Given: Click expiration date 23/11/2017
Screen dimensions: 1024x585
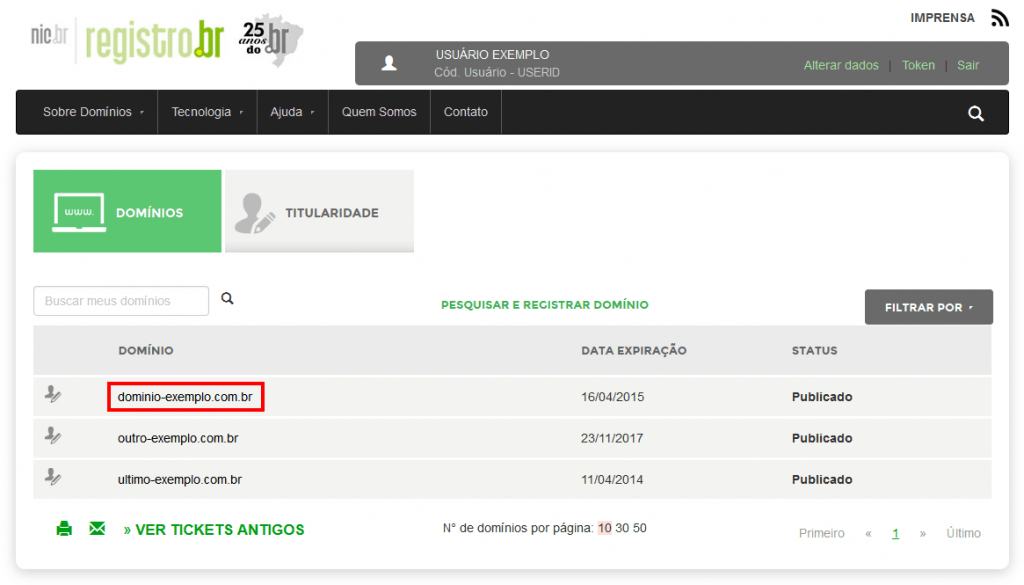Looking at the screenshot, I should (612, 438).
